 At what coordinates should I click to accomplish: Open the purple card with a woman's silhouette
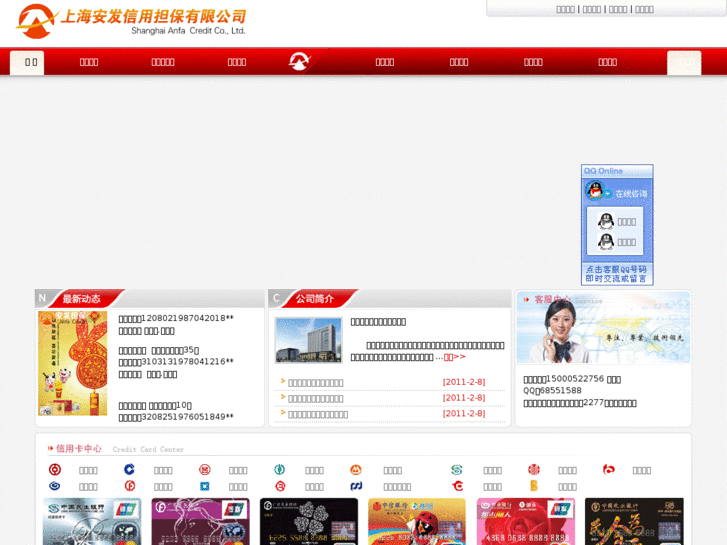[200, 521]
